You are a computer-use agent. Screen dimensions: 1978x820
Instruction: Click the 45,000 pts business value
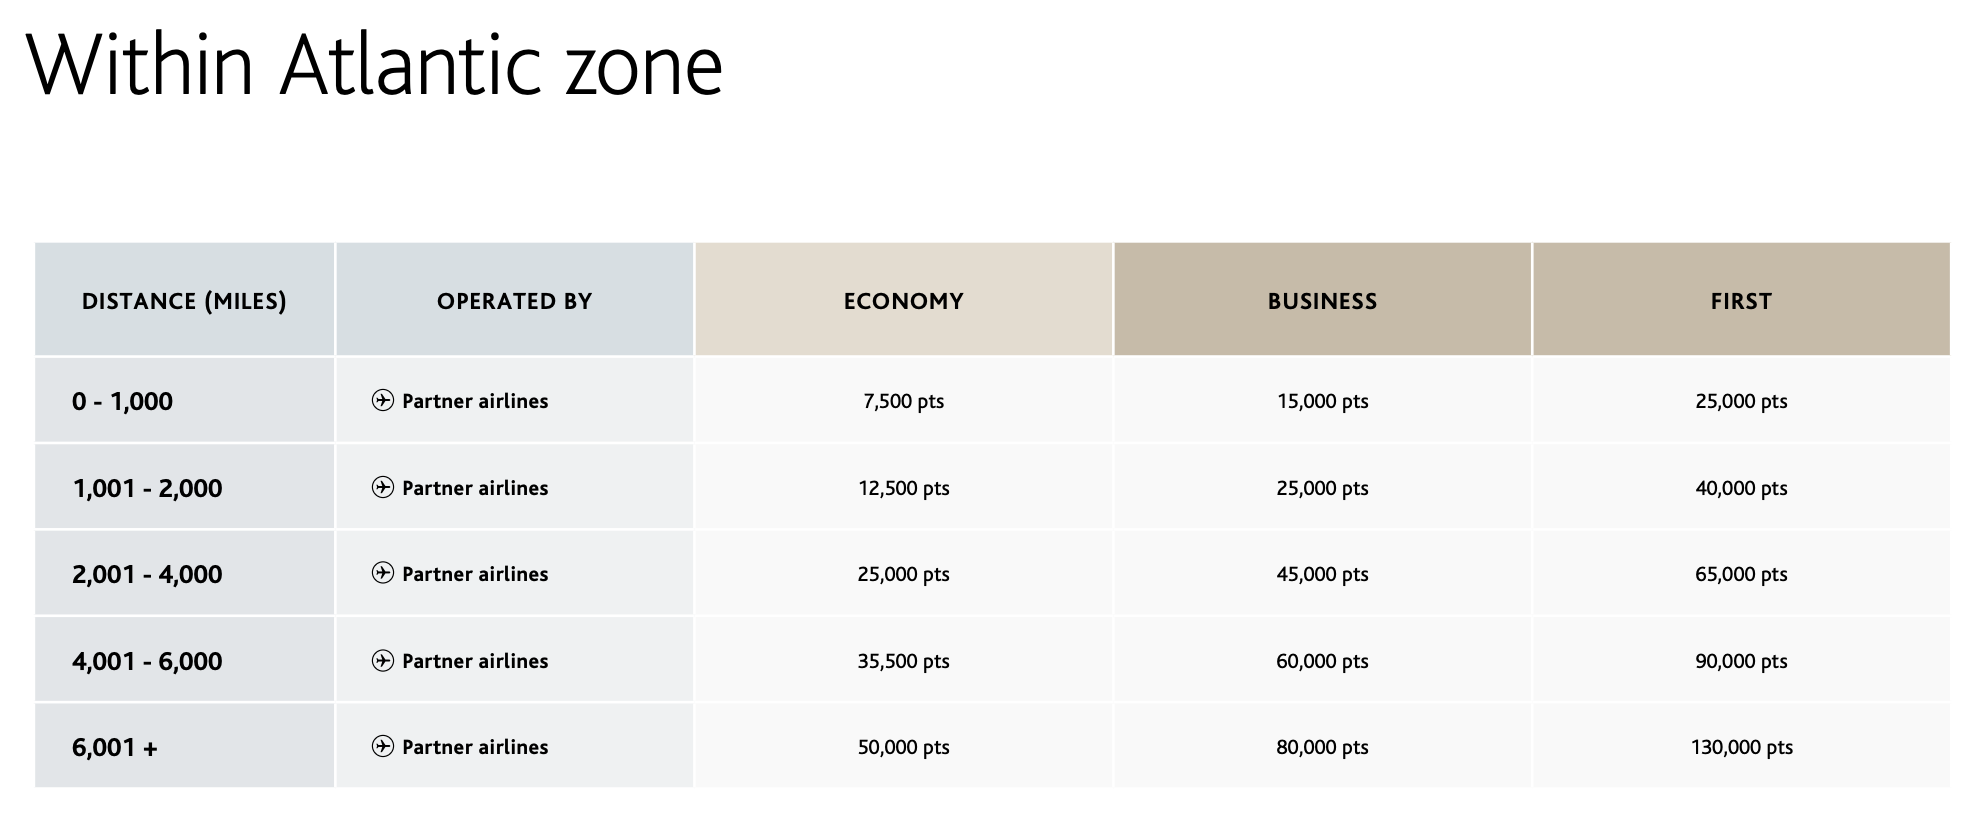(1322, 574)
